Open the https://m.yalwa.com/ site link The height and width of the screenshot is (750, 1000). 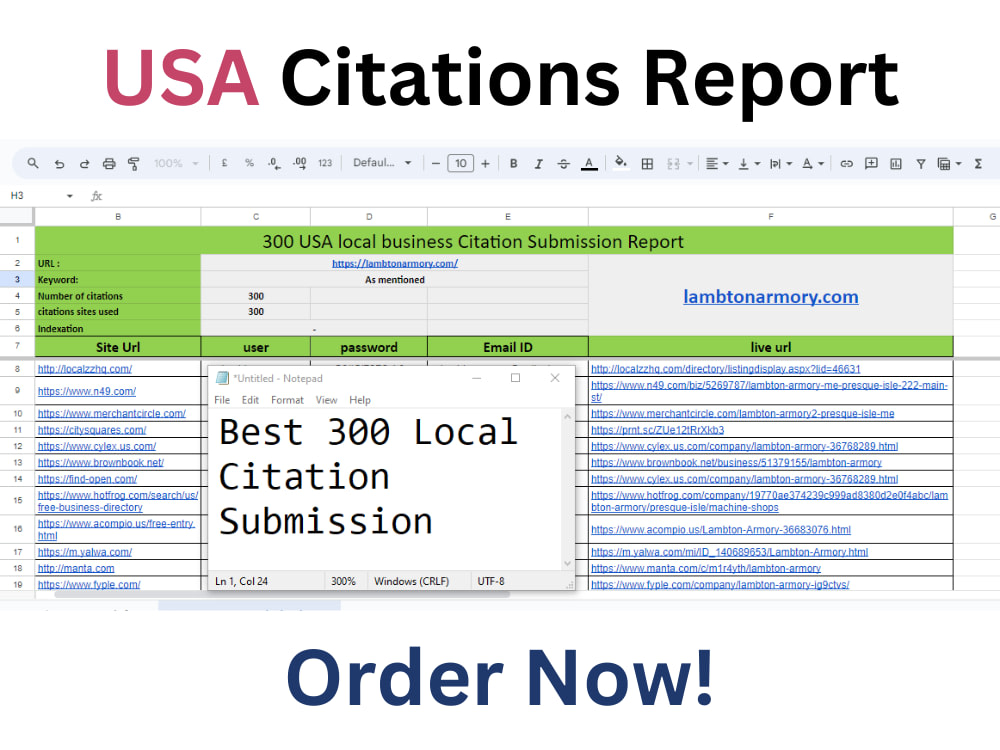tap(85, 552)
